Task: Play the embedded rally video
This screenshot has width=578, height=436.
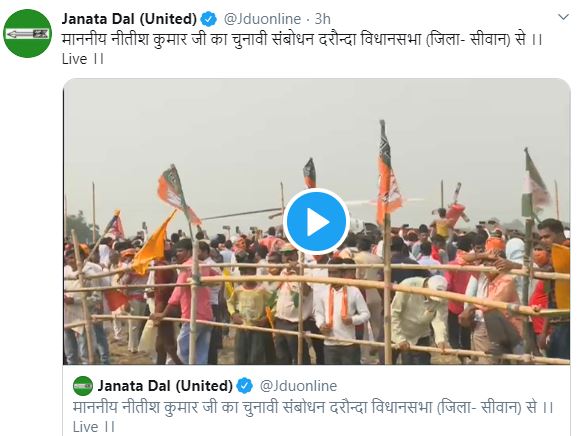Action: point(316,222)
